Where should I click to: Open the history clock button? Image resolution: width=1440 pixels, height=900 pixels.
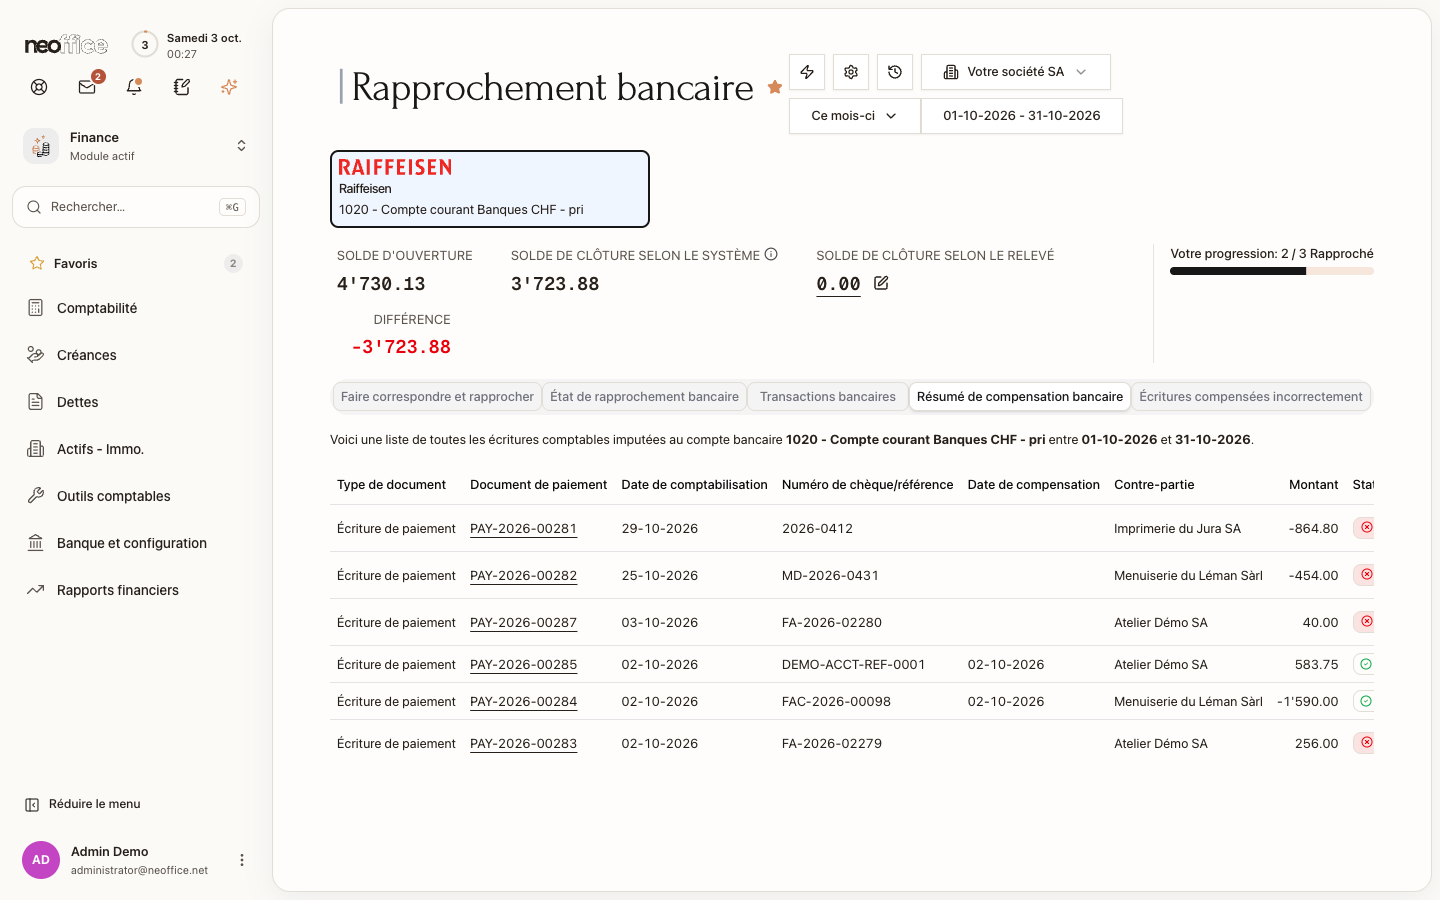(895, 72)
